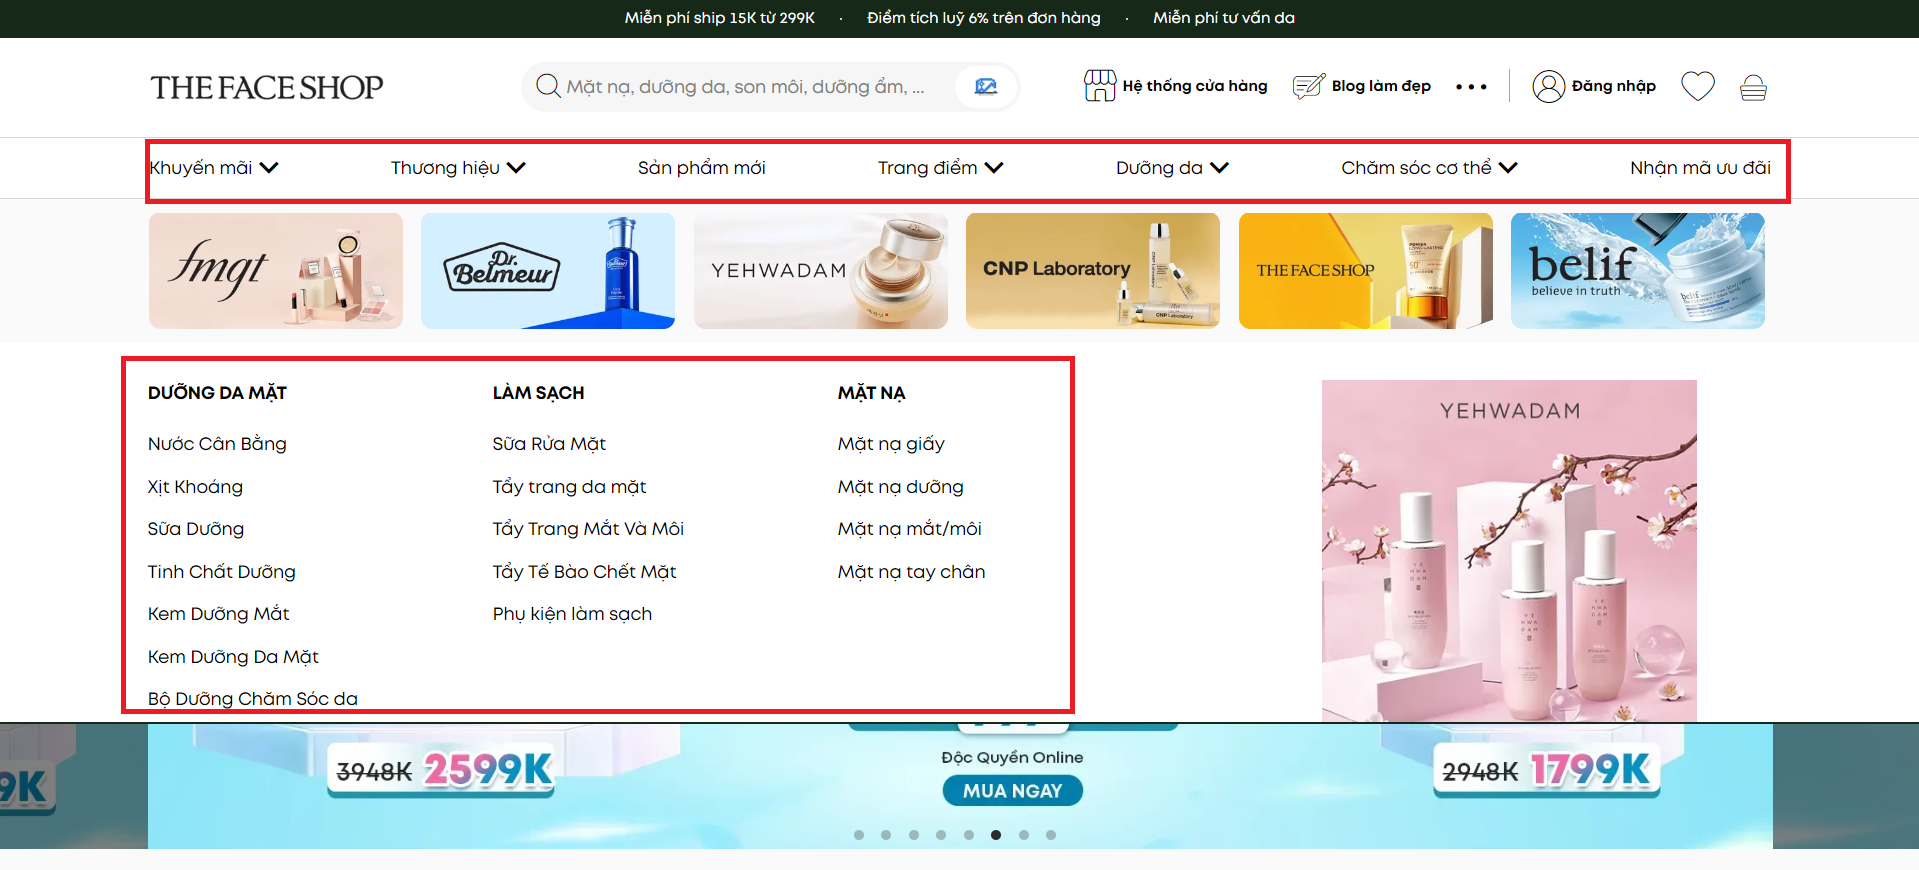1919x870 pixels.
Task: Select the DƯỠNG DA MẶT heading
Action: 217,393
